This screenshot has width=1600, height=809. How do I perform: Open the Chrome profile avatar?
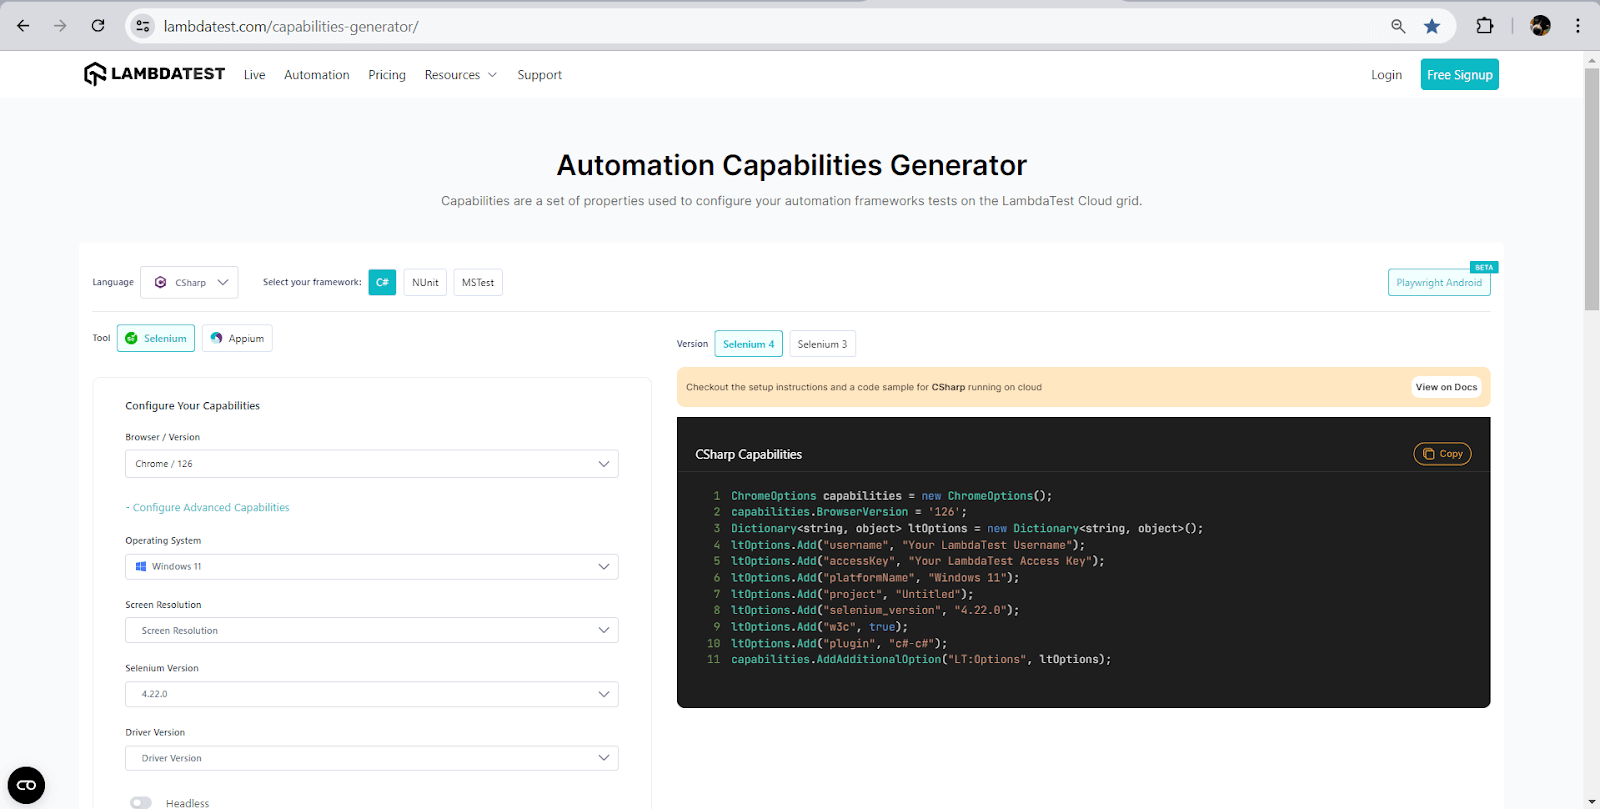click(x=1540, y=26)
